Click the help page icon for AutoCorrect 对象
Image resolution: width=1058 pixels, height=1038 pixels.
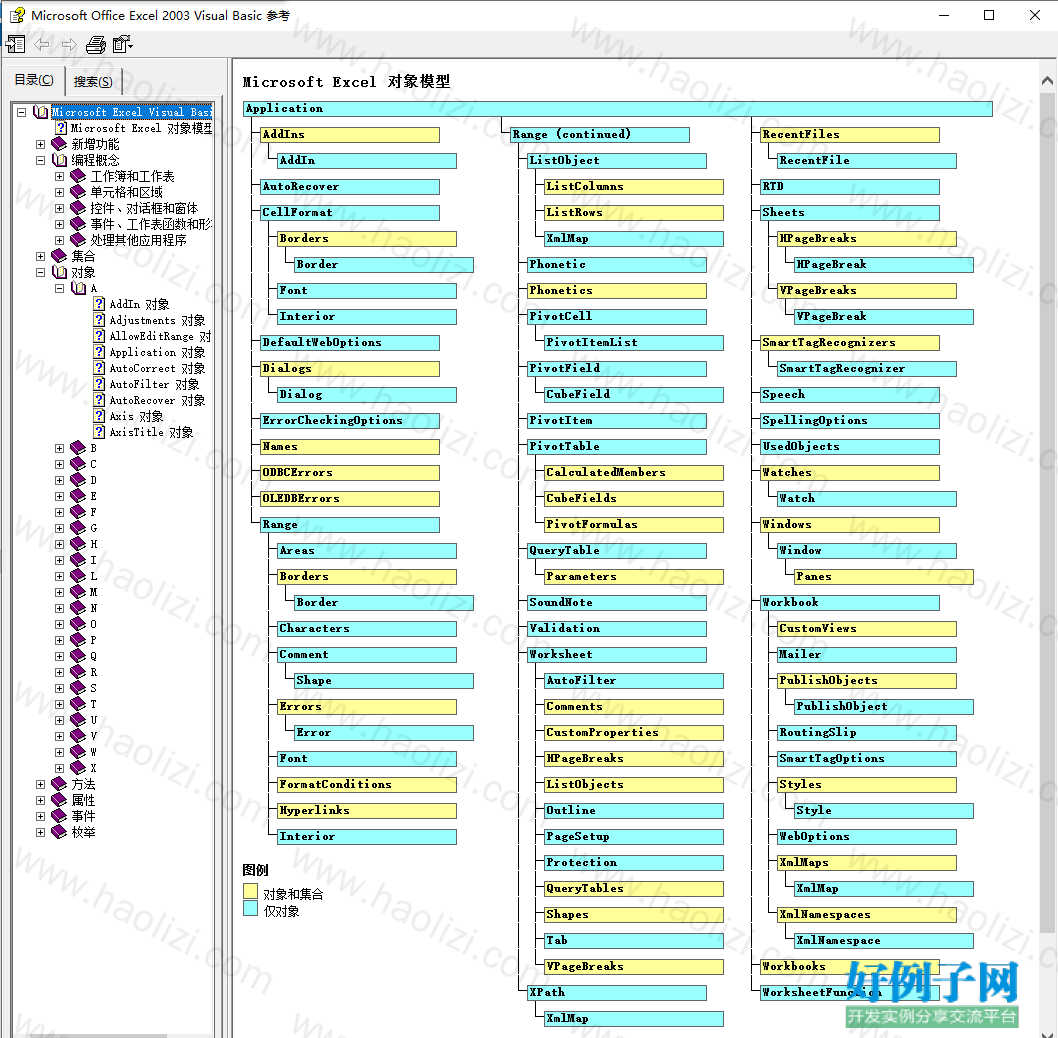[x=99, y=368]
